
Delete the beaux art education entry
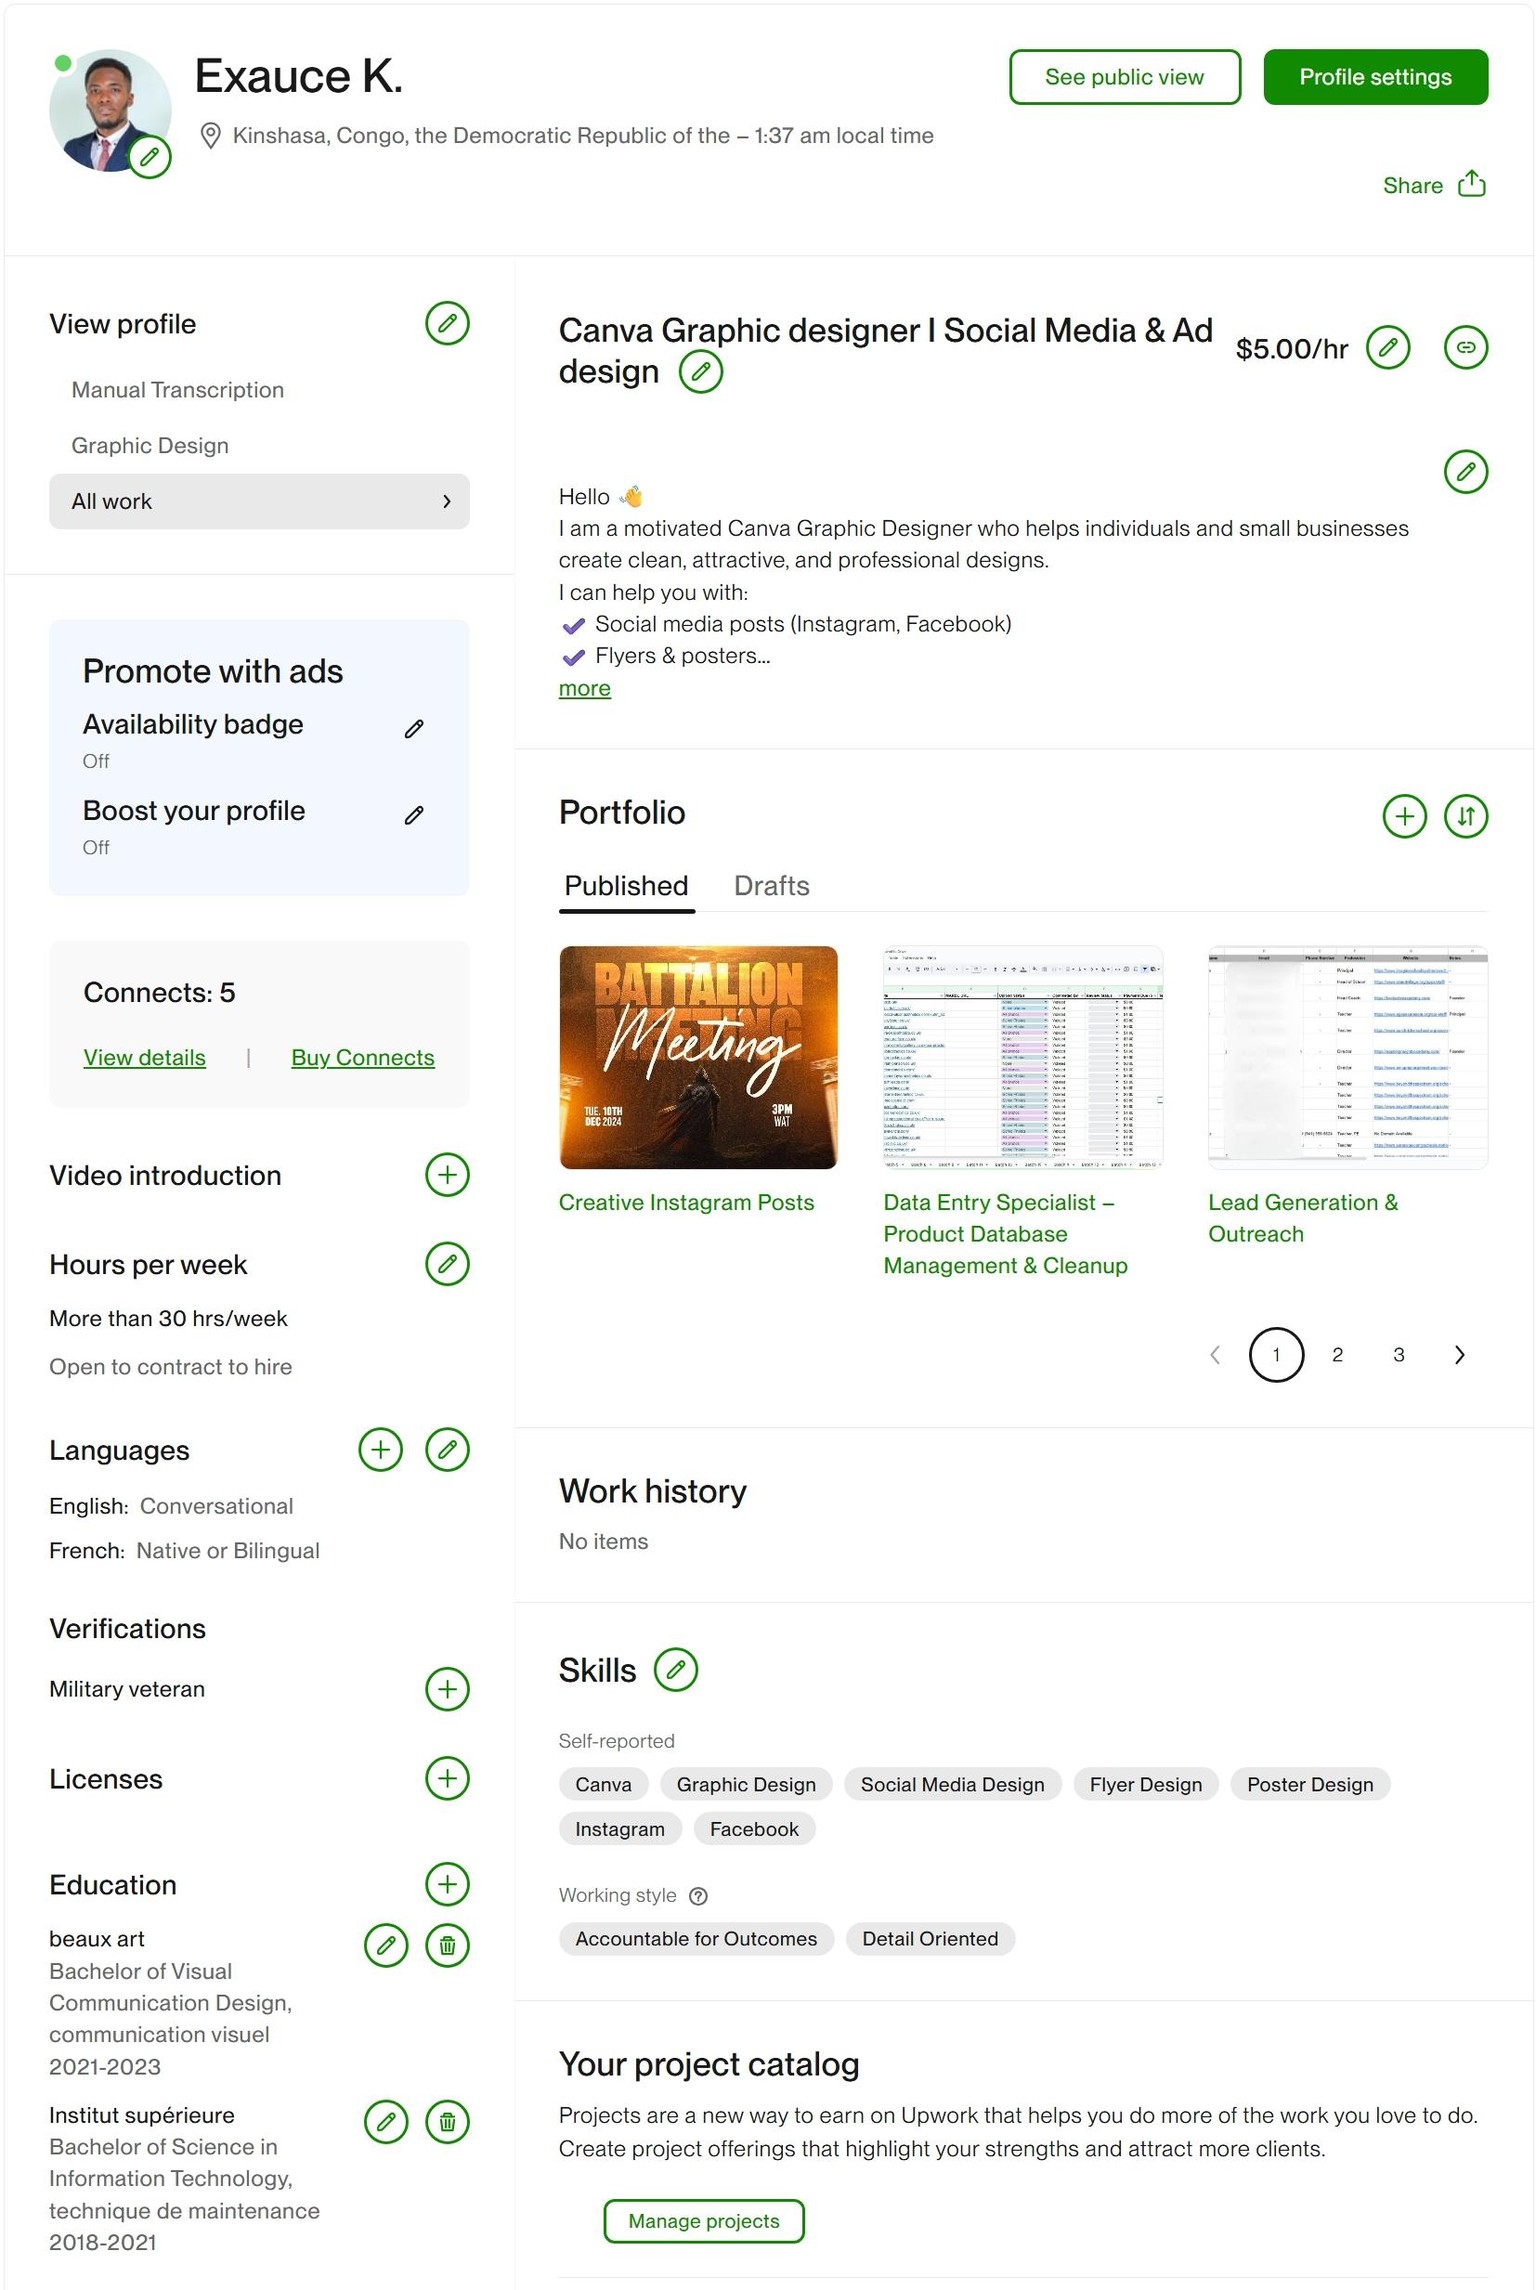pyautogui.click(x=447, y=1945)
